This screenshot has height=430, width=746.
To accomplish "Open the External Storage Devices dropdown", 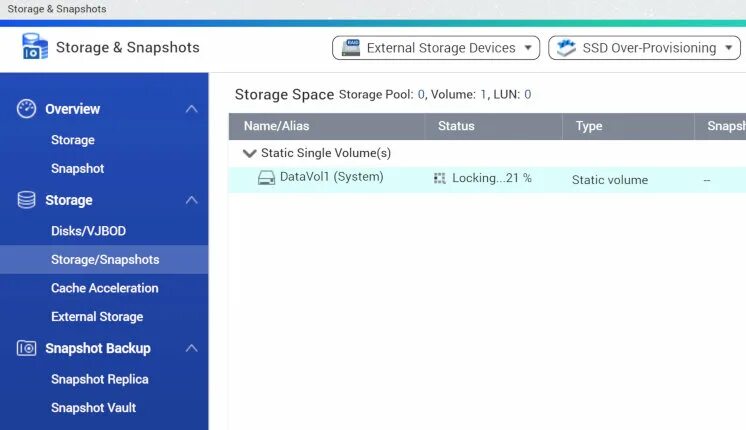I will [530, 48].
